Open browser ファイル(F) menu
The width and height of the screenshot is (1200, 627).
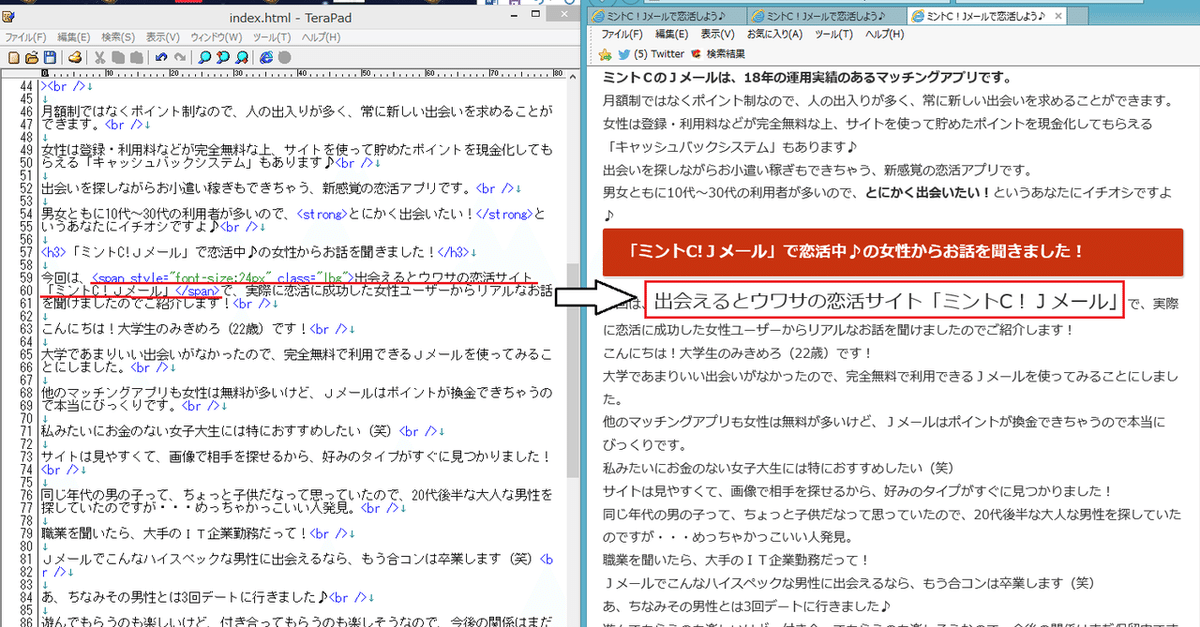click(x=622, y=34)
